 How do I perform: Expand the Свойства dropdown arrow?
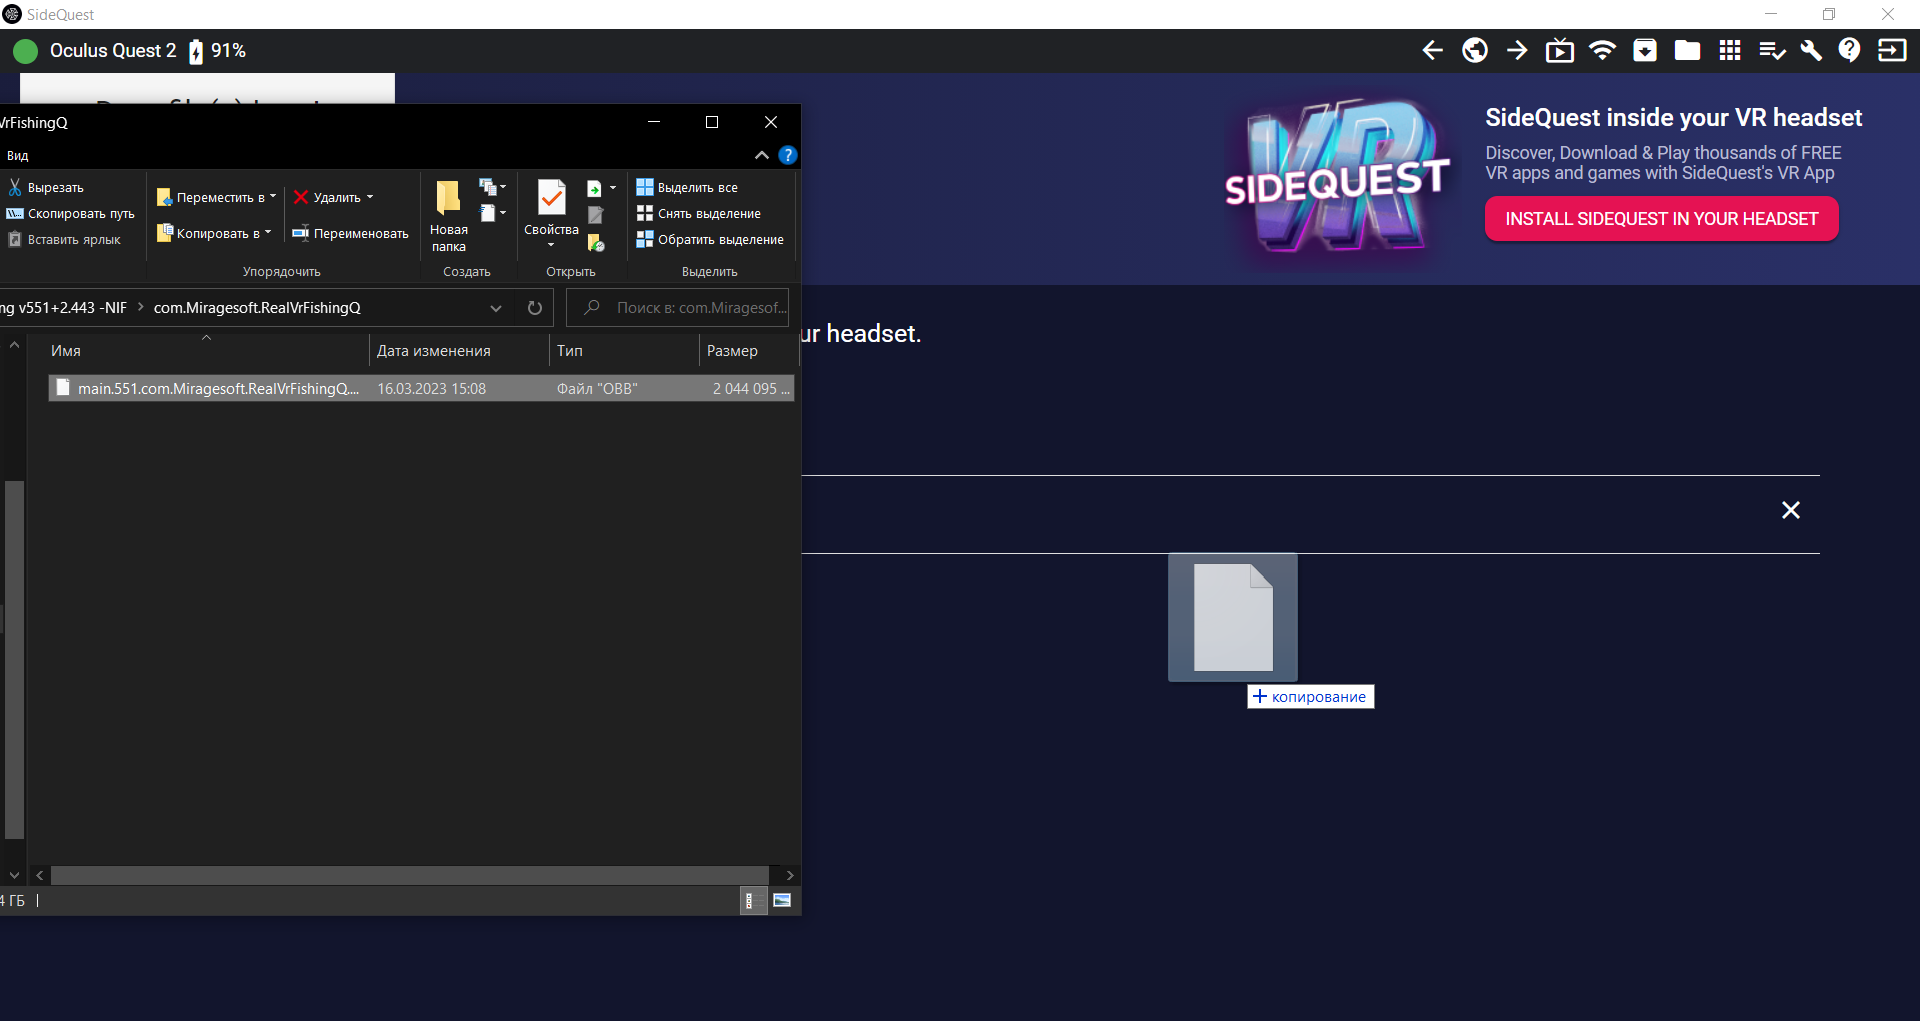551,245
